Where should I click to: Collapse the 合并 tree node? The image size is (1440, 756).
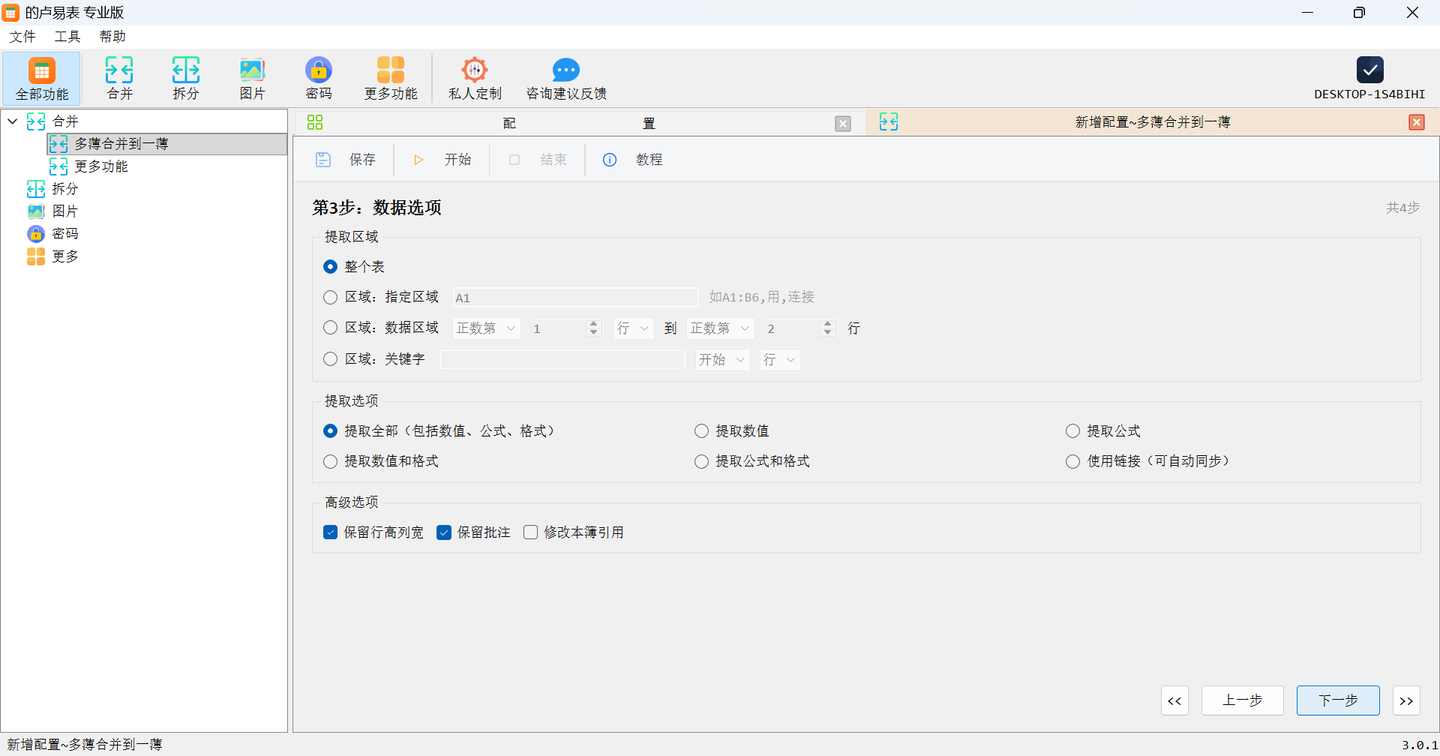[12, 122]
